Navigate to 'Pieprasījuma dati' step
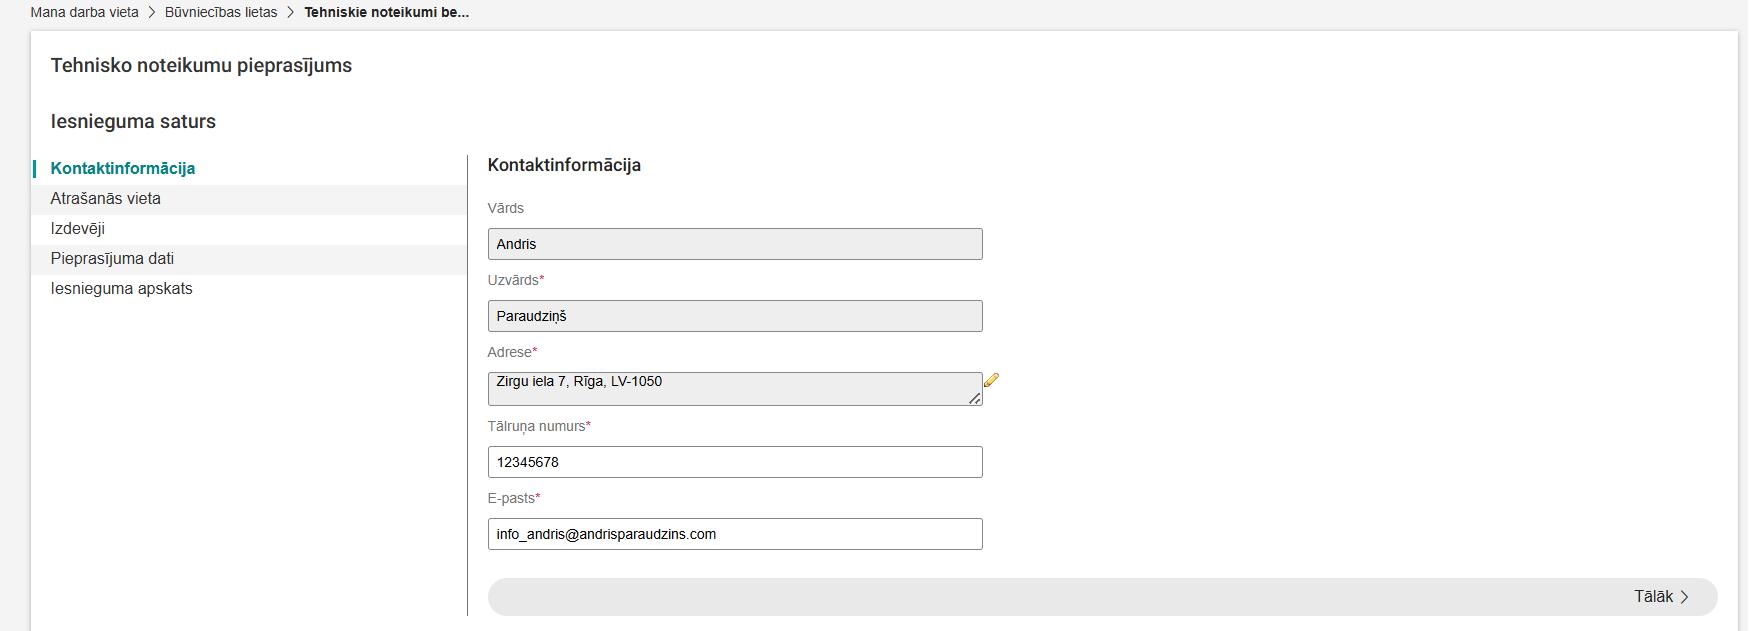Screen dimensions: 1750x631 (112, 258)
